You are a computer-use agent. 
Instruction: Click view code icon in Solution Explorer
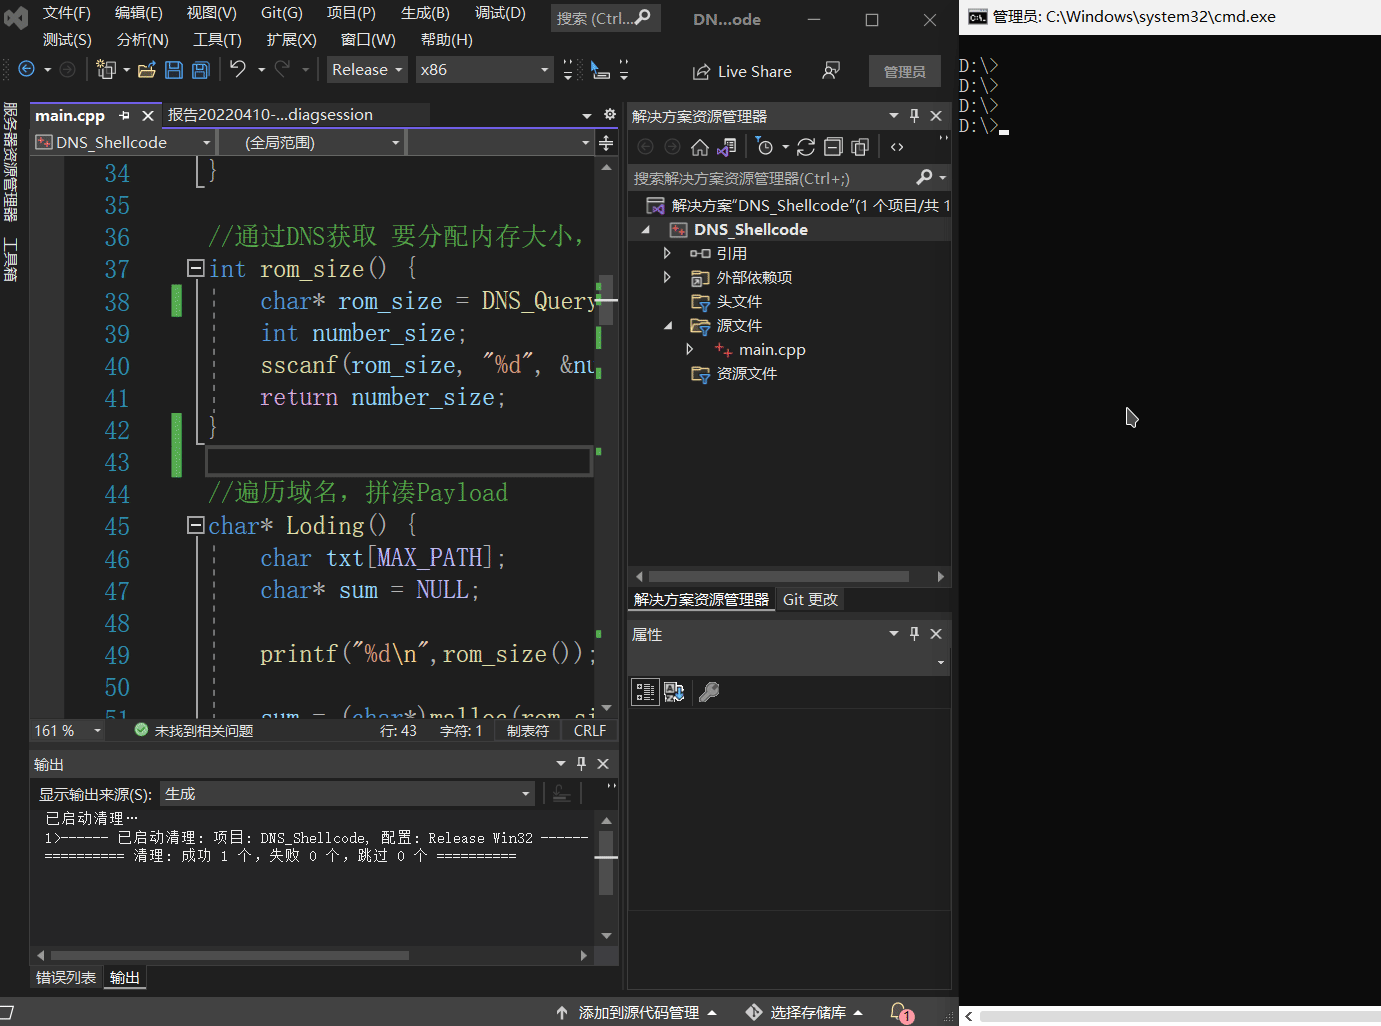pyautogui.click(x=897, y=147)
